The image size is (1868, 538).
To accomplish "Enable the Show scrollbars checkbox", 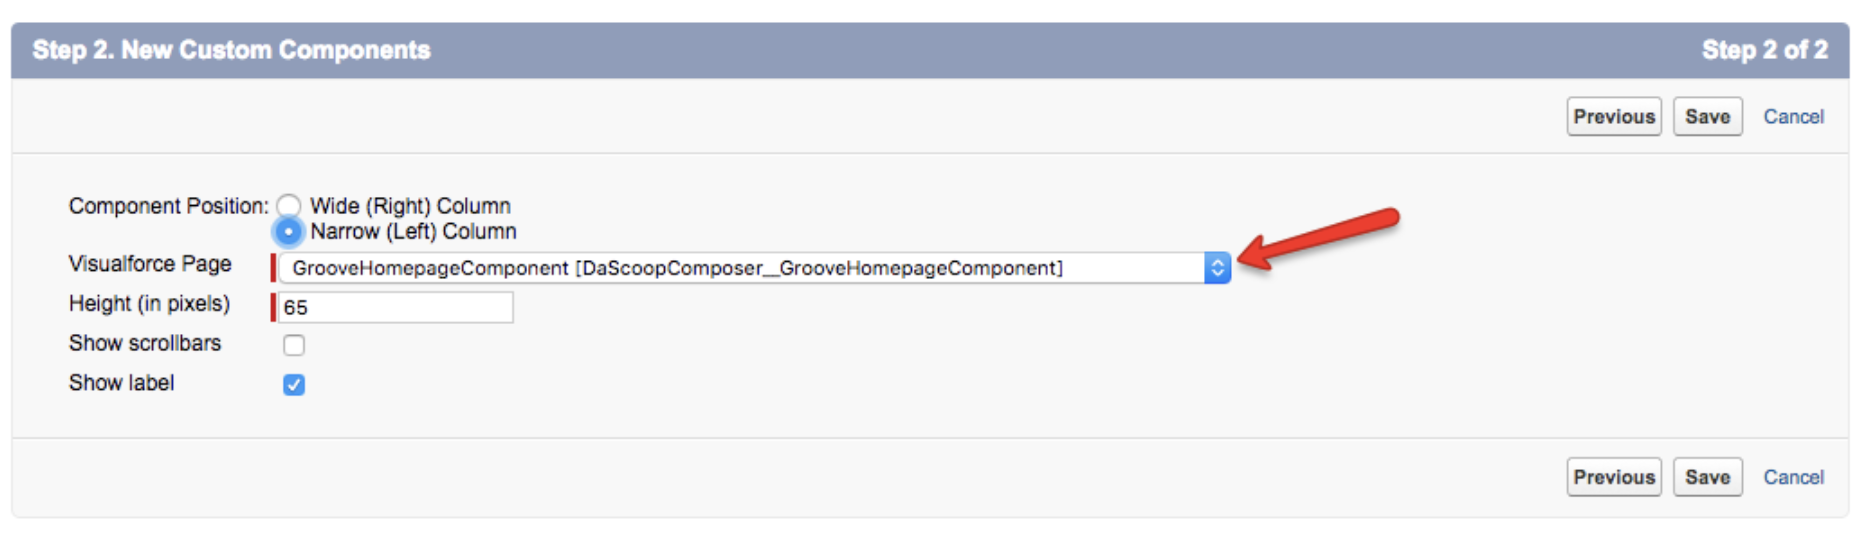I will coord(294,345).
